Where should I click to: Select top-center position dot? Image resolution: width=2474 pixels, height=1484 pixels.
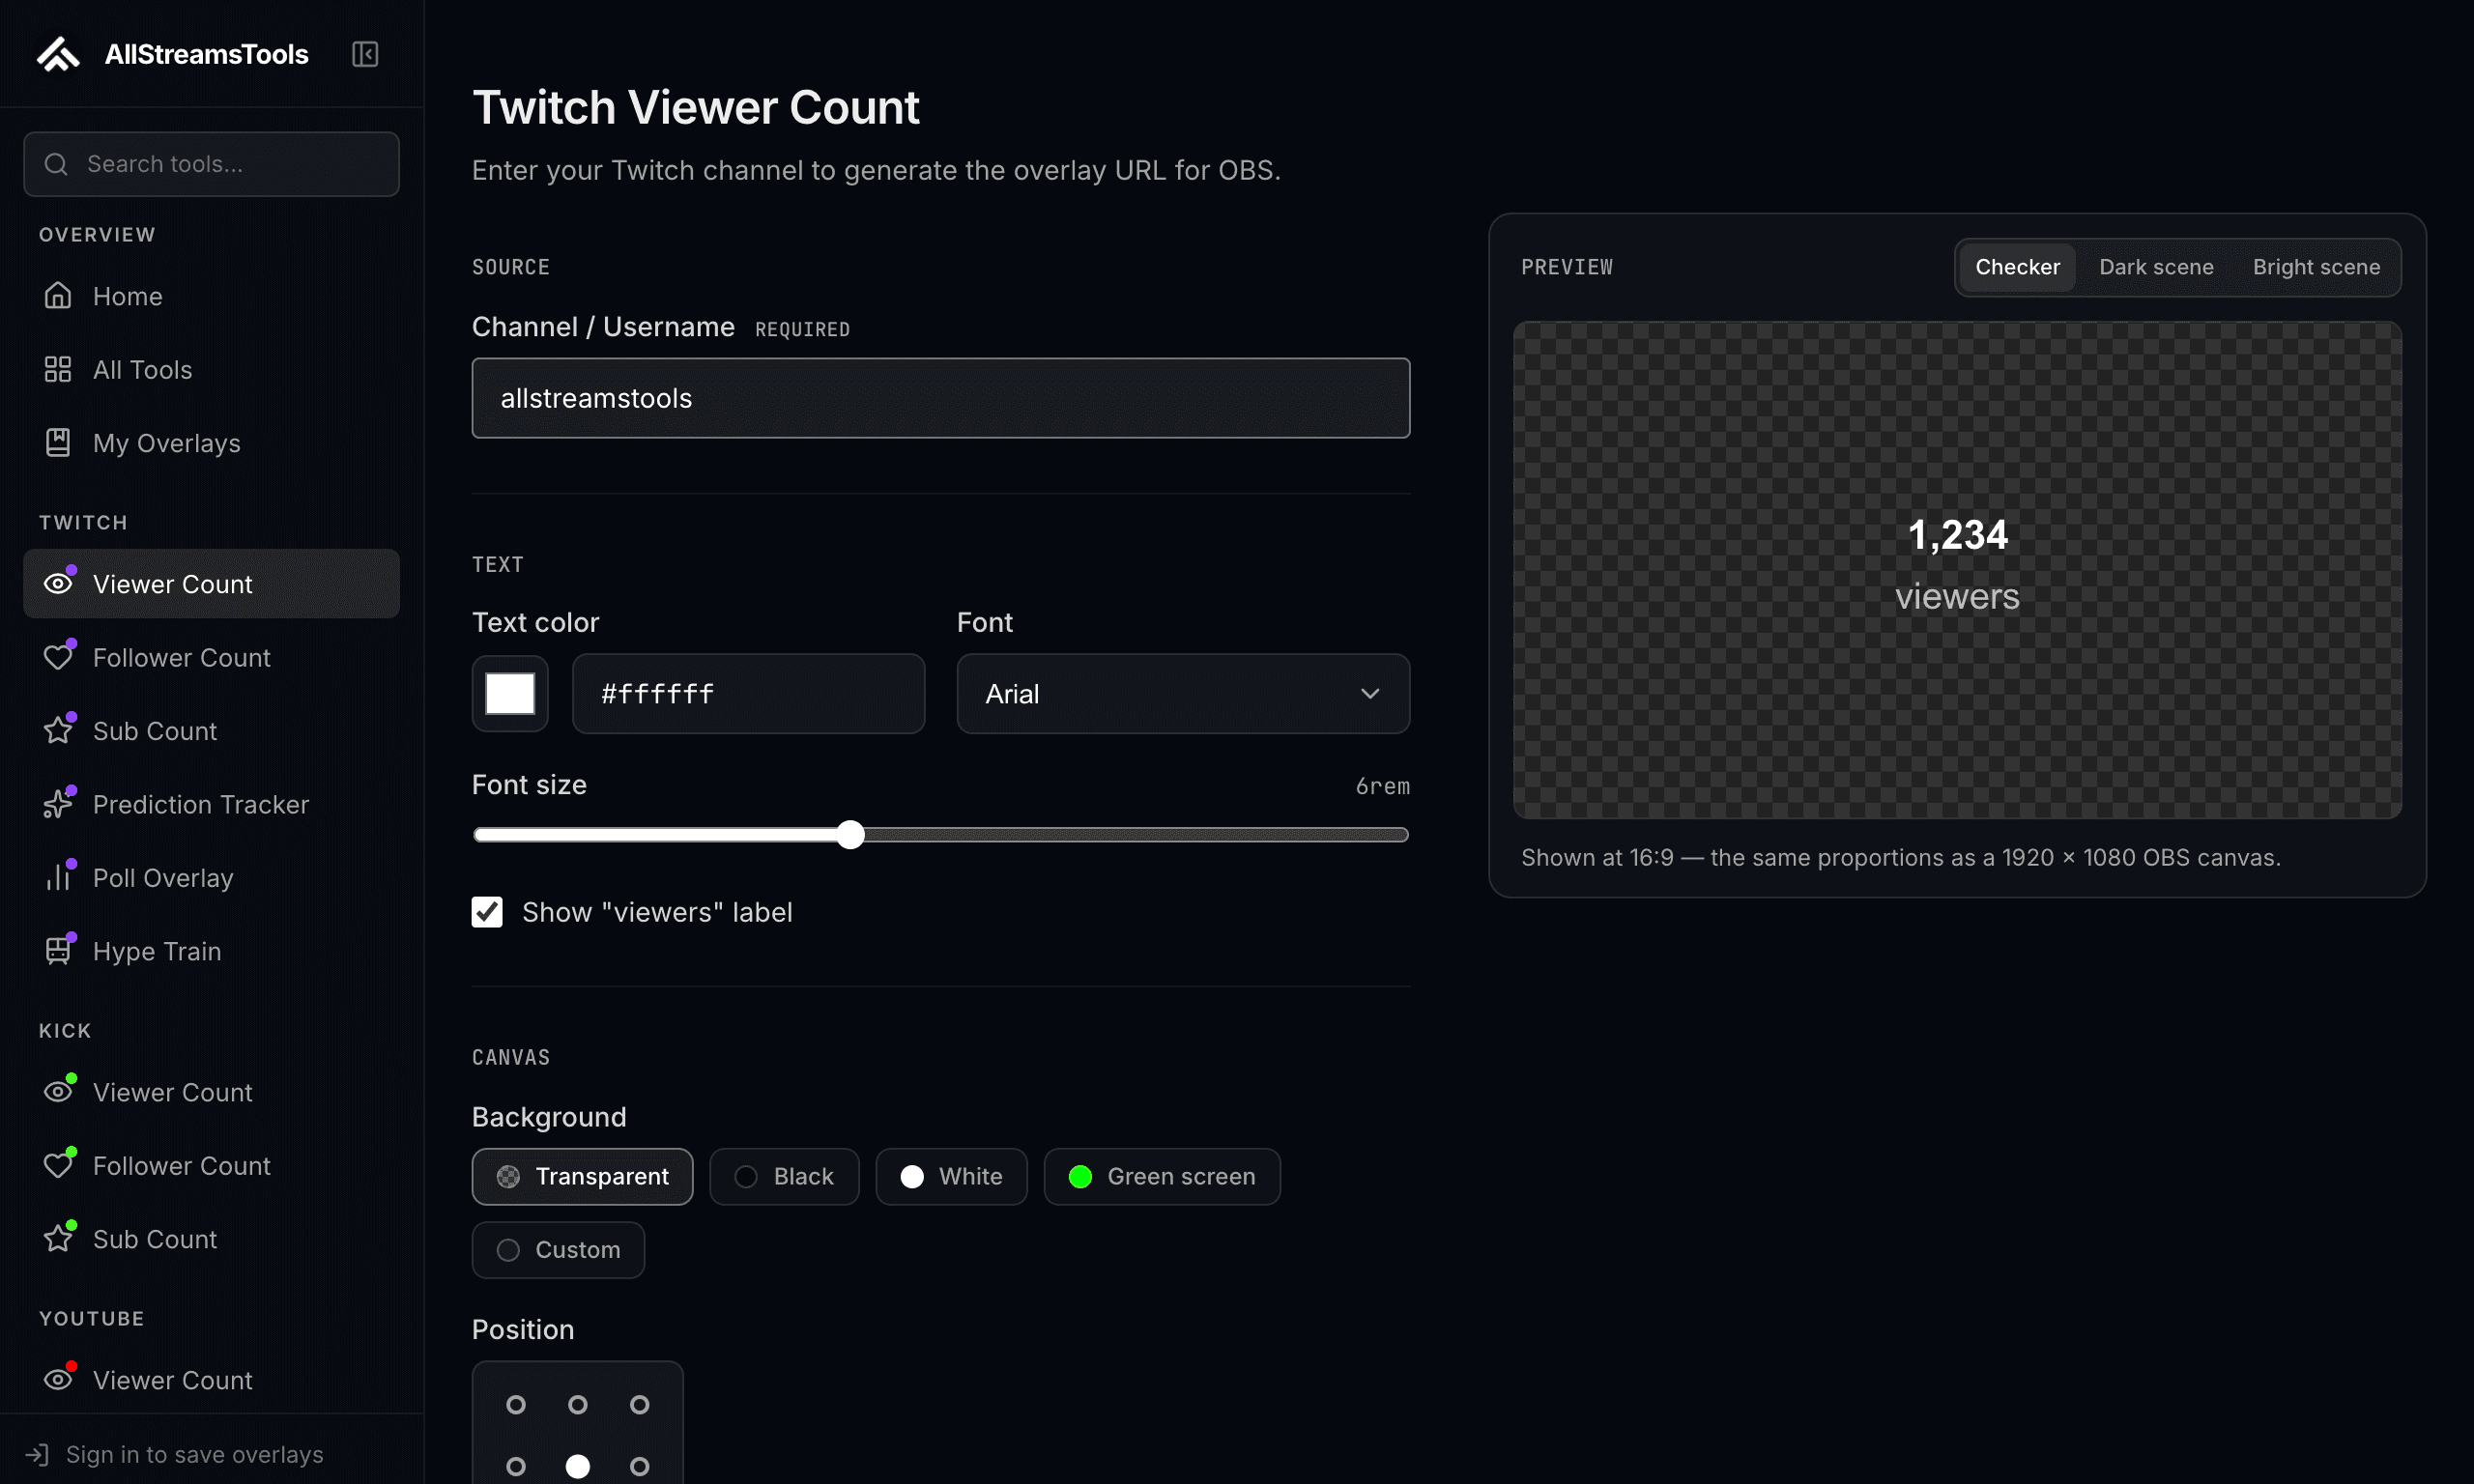click(578, 1405)
